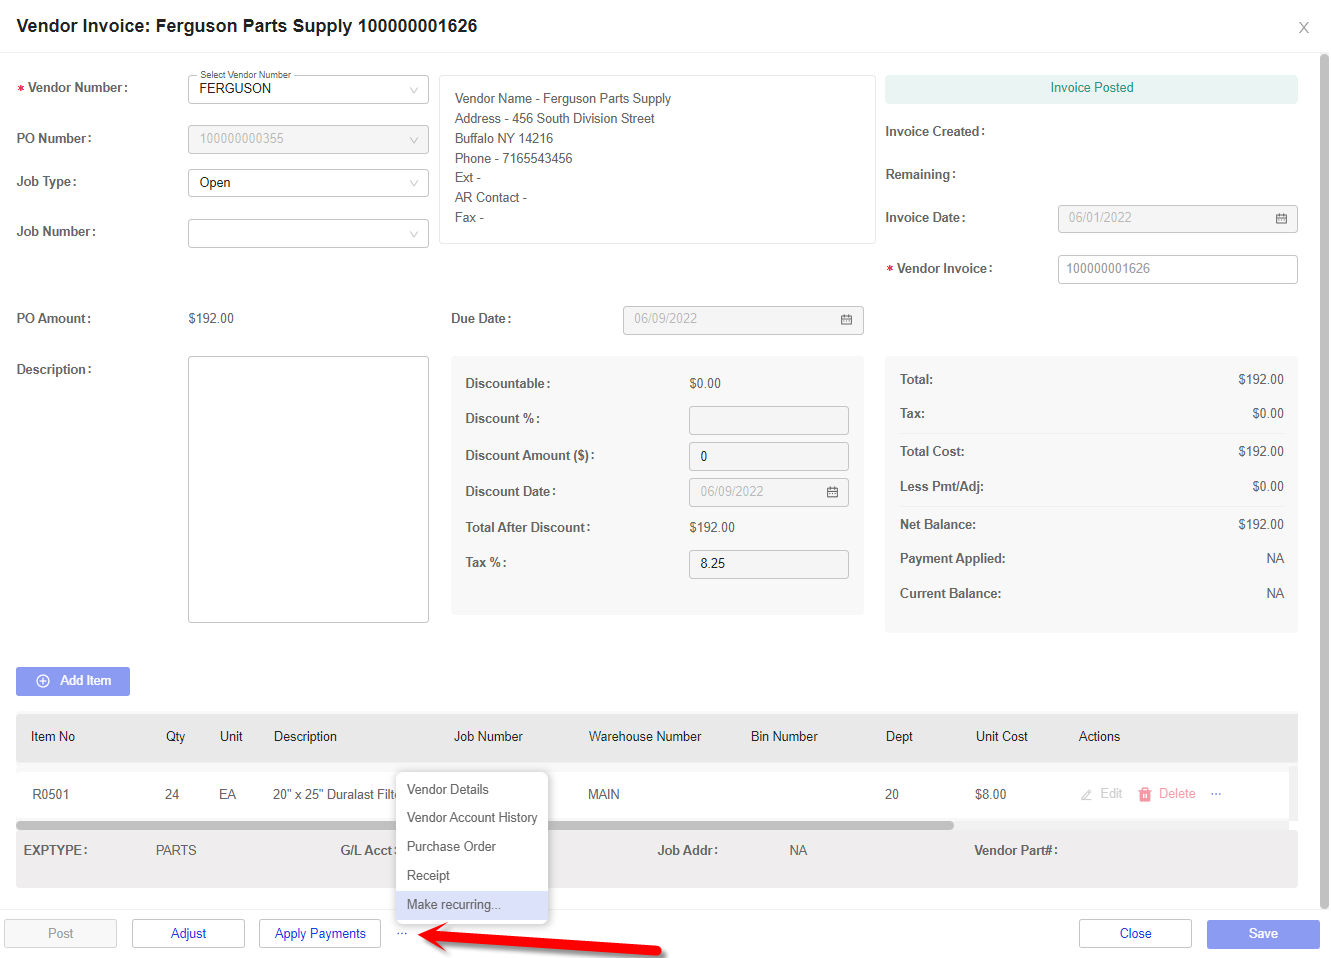Click the Due Date field 06/09/2022
This screenshot has width=1331, height=958.
point(743,320)
